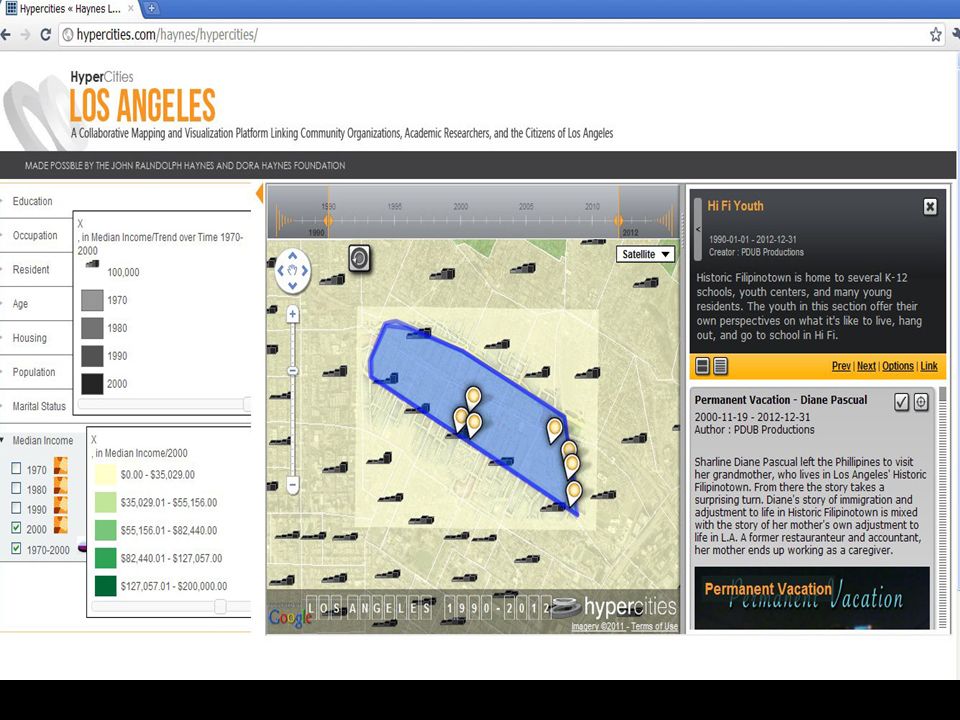The image size is (960, 720).
Task: Click the 1990 timeline start marker
Action: point(329,220)
